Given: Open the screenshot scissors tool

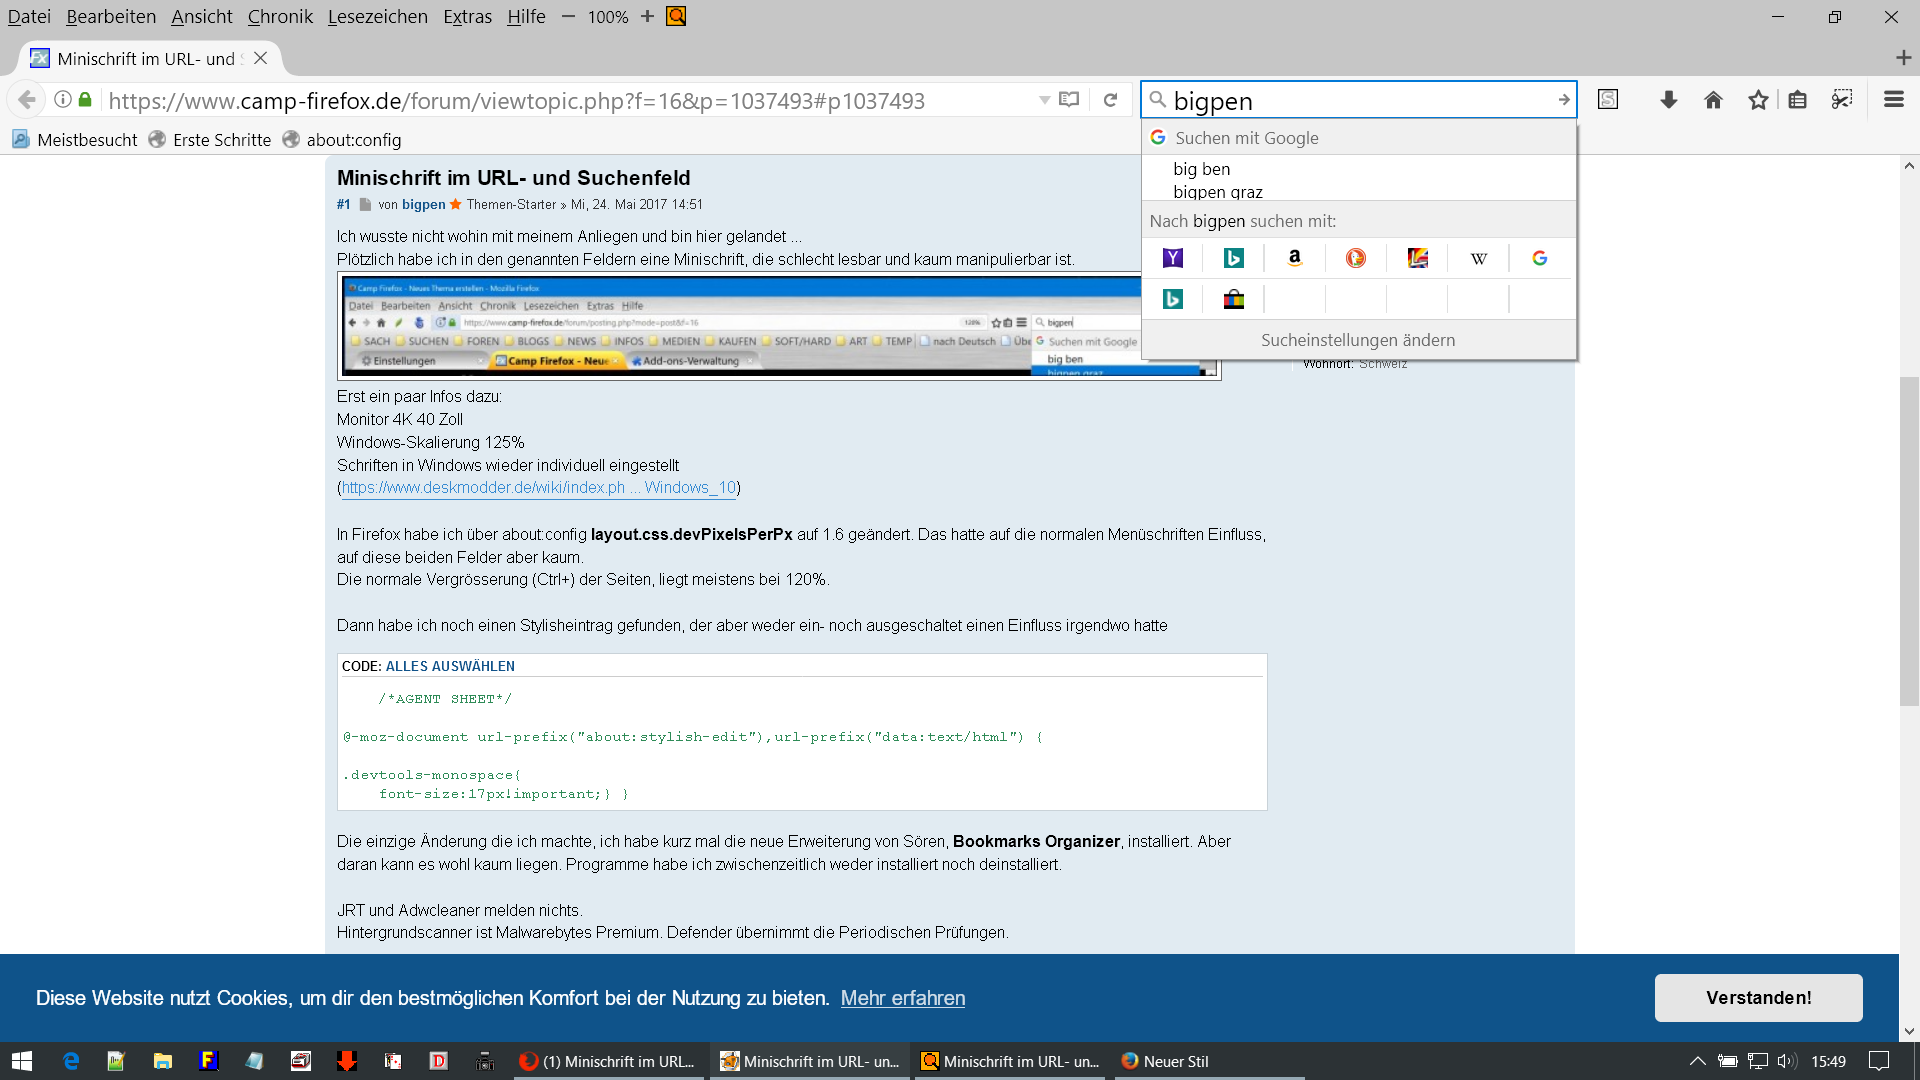Looking at the screenshot, I should tap(1841, 100).
